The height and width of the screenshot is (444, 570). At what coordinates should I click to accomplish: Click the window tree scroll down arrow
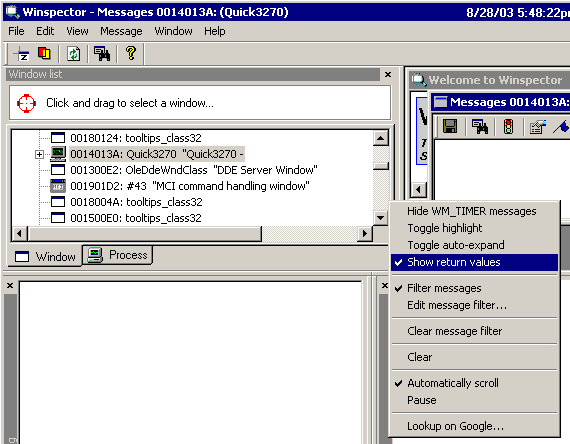[x=381, y=218]
